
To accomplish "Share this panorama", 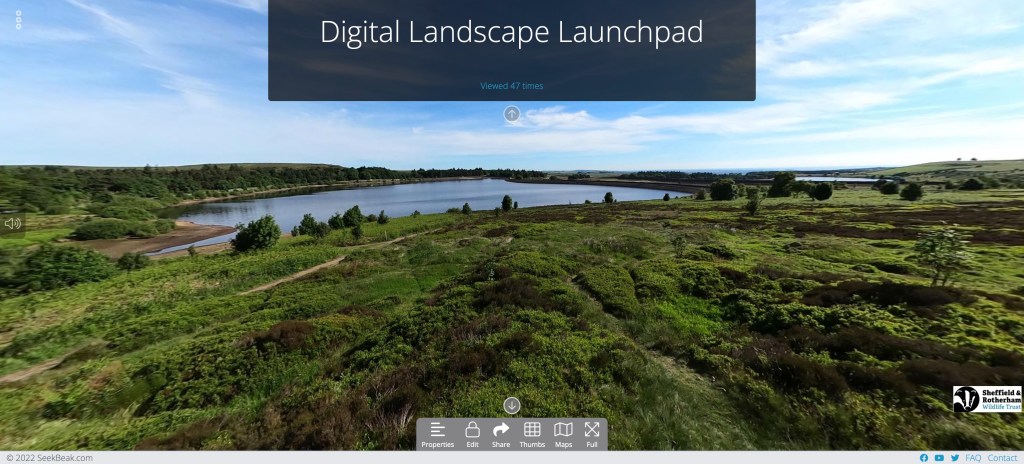I will pyautogui.click(x=501, y=434).
